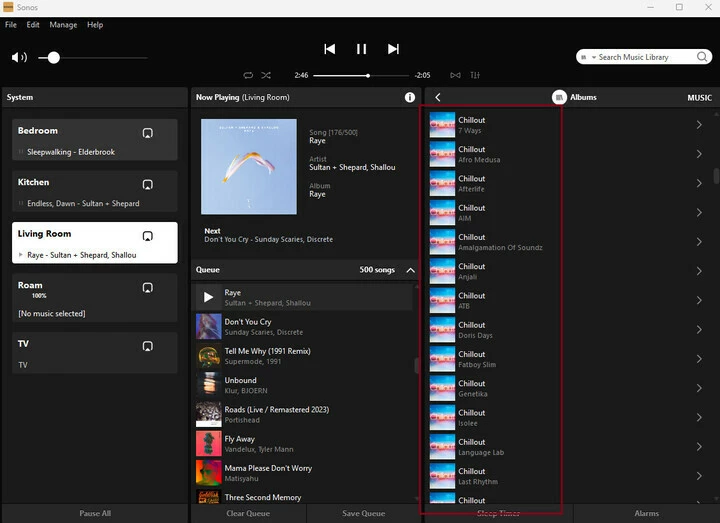Toggle repeat mode
Image resolution: width=720 pixels, height=523 pixels.
[x=248, y=75]
